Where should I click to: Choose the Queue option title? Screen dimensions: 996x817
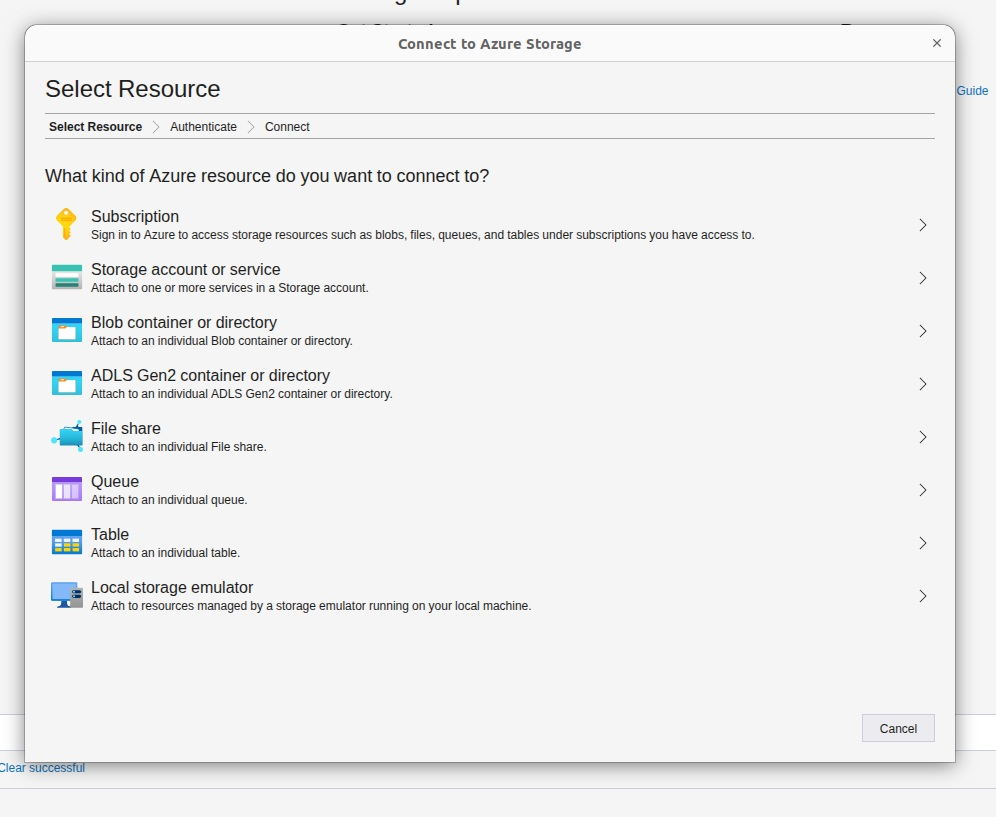(115, 482)
